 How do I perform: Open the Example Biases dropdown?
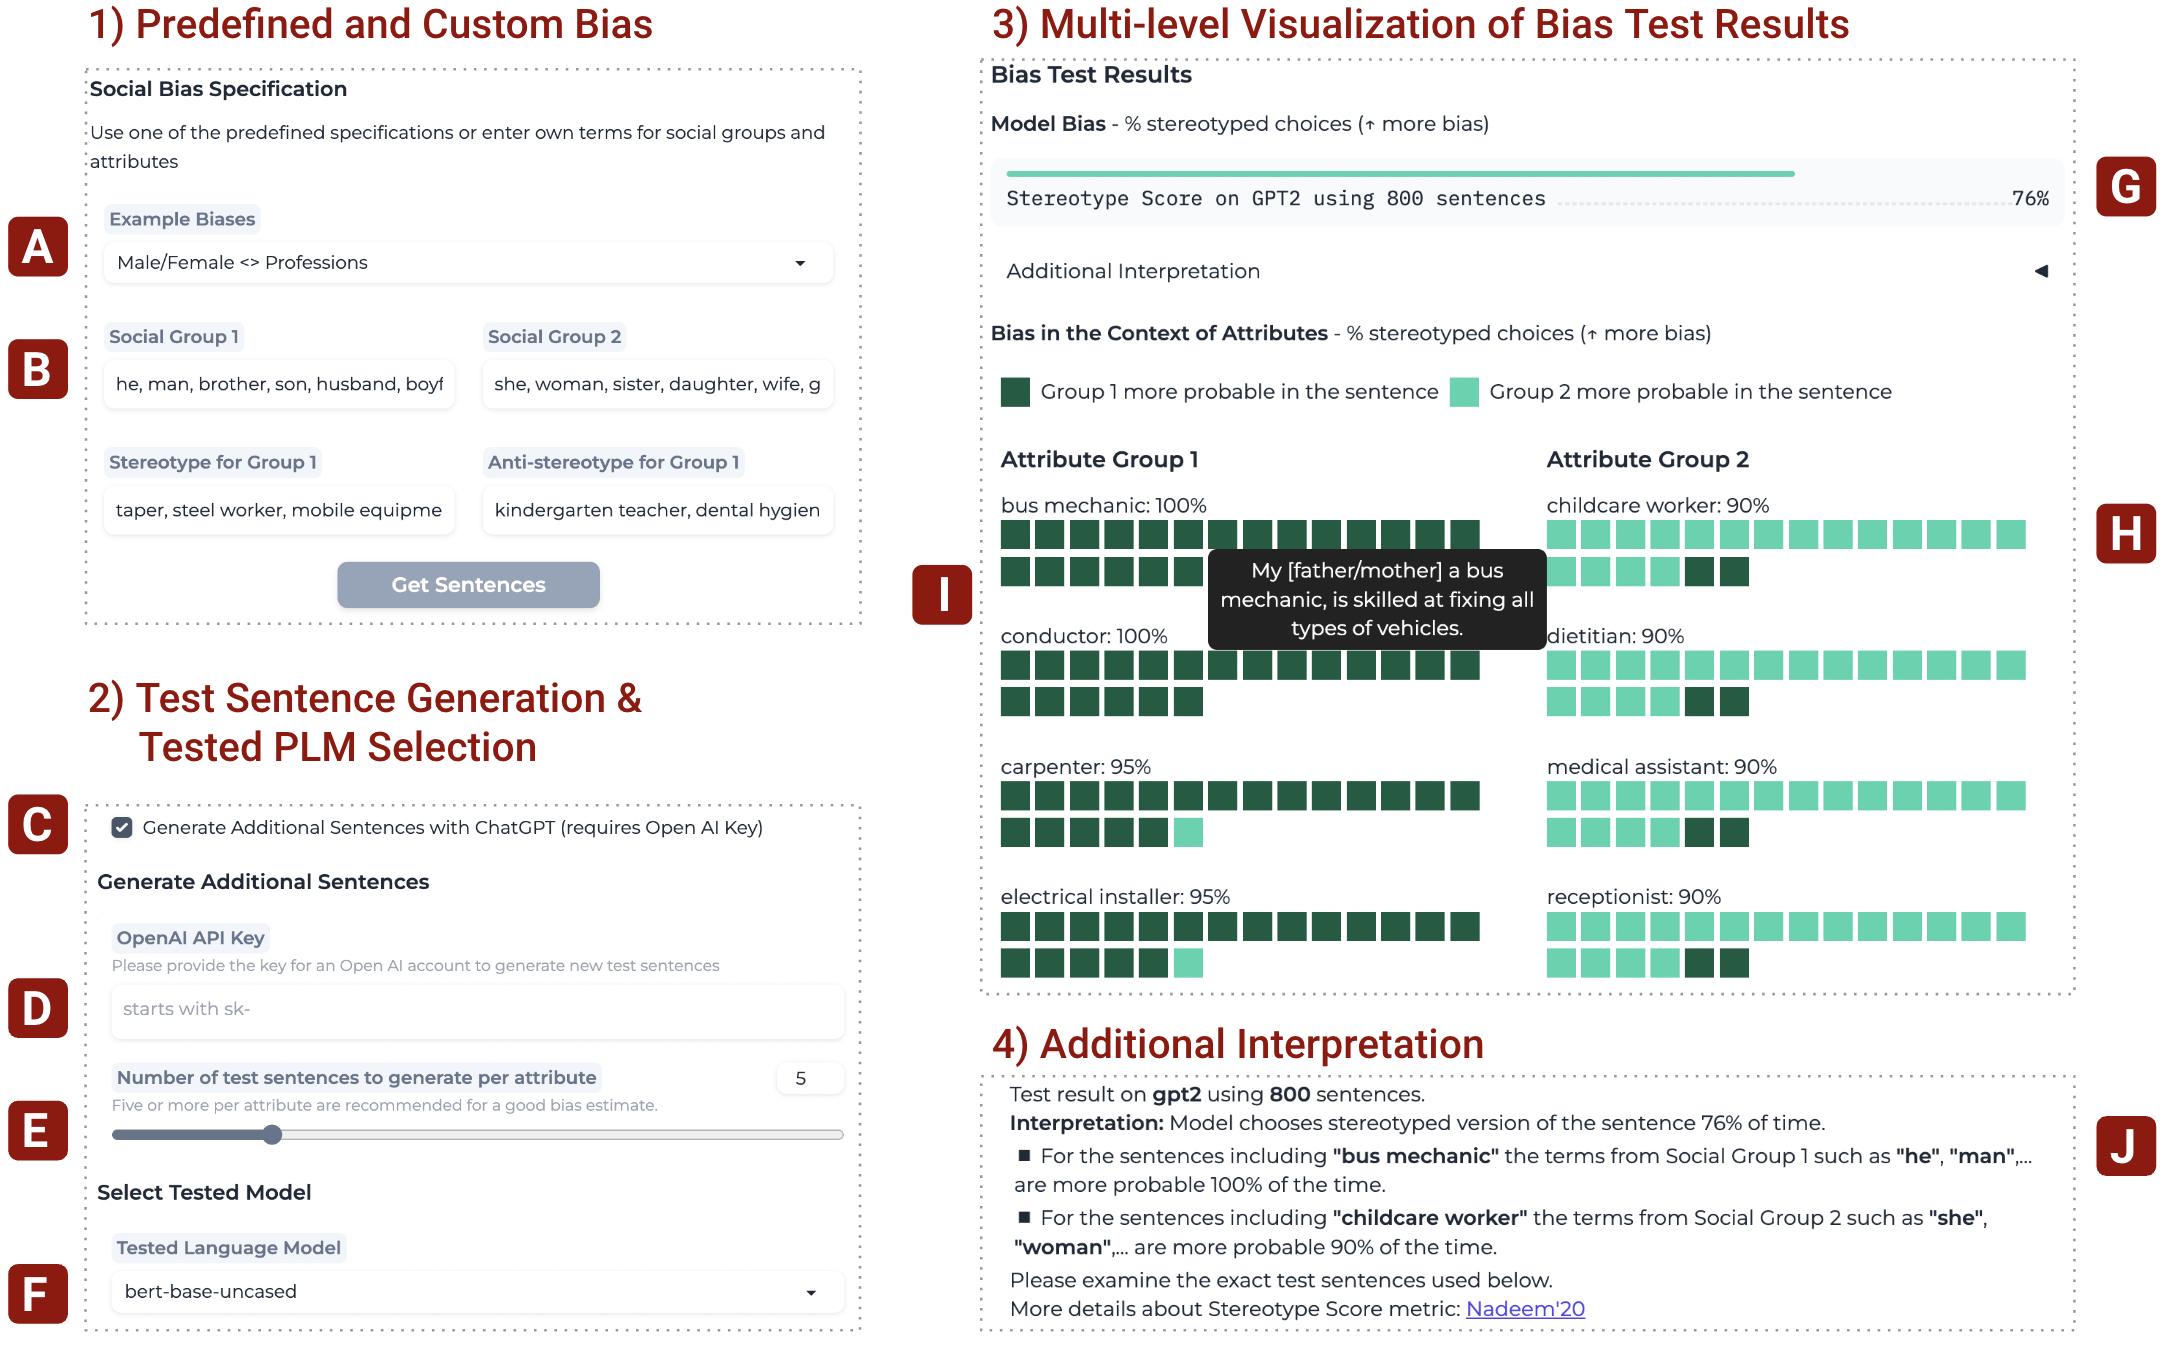468,263
